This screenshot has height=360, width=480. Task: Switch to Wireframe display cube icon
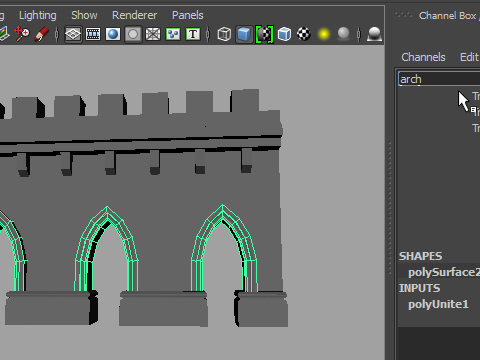click(224, 34)
